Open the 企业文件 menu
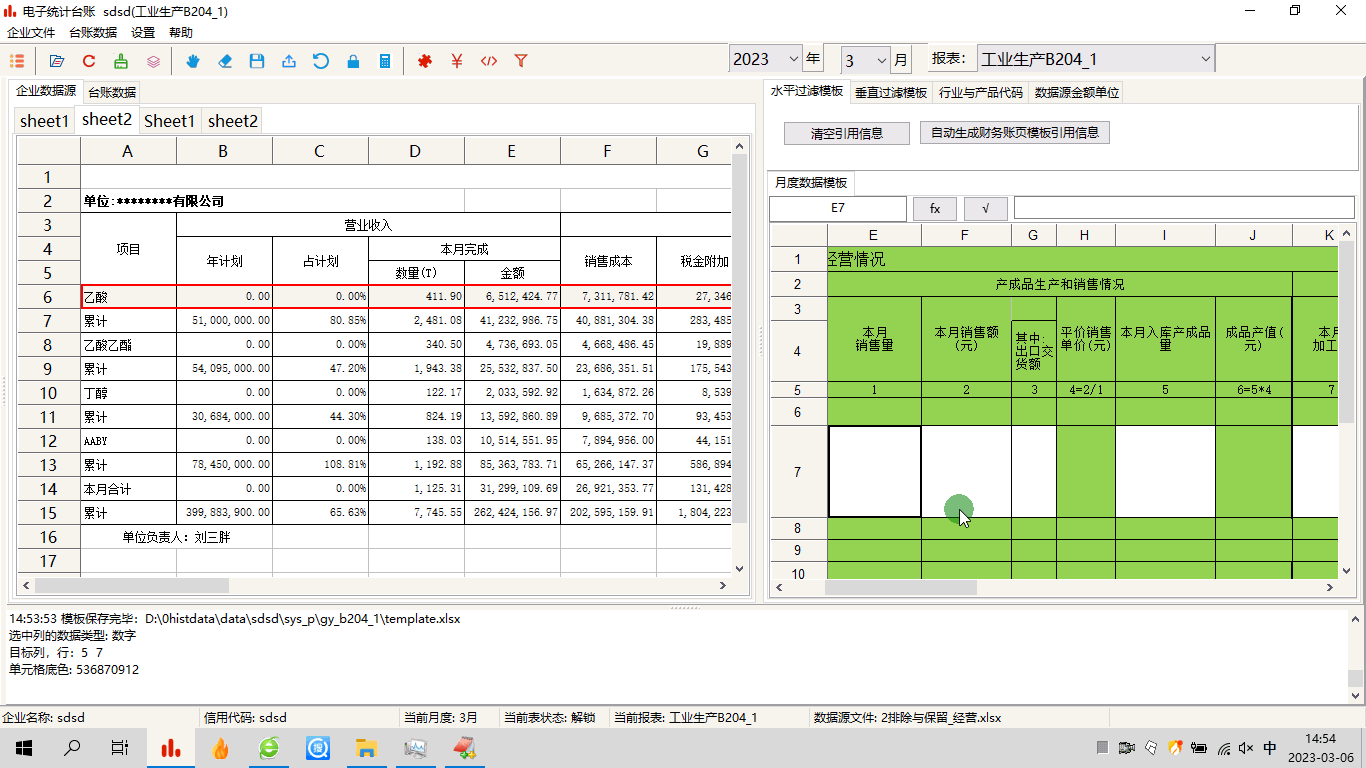Screen dimensions: 1366x768 [31, 32]
